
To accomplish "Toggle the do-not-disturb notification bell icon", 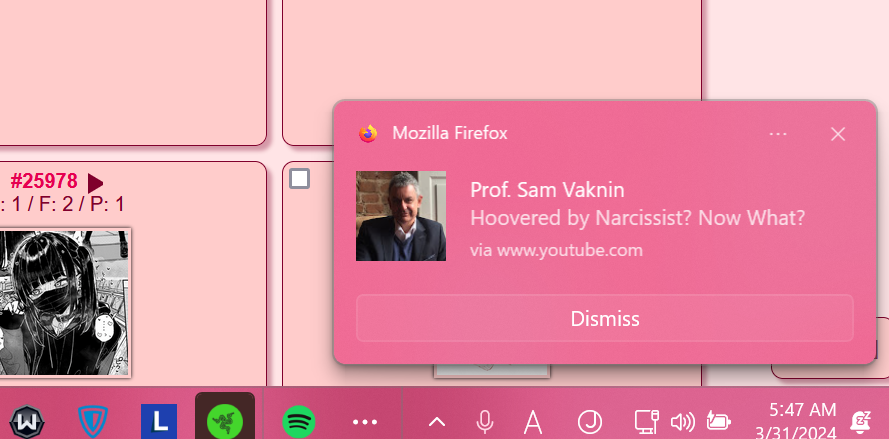I will pos(861,421).
